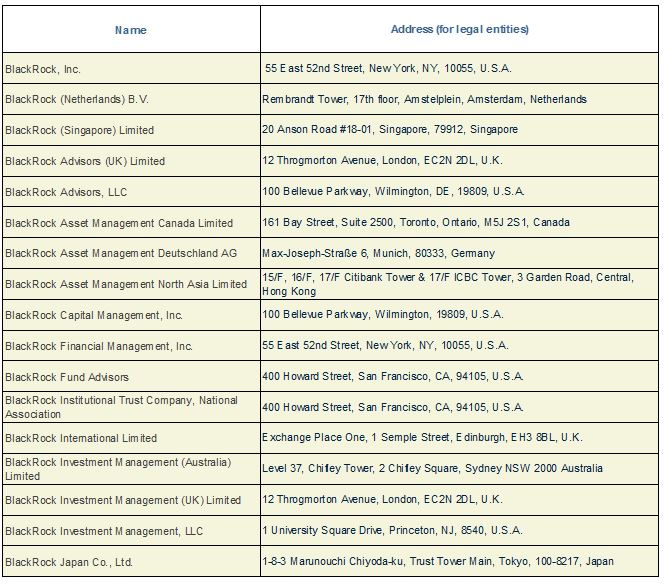Click the Name column header

[x=131, y=30]
